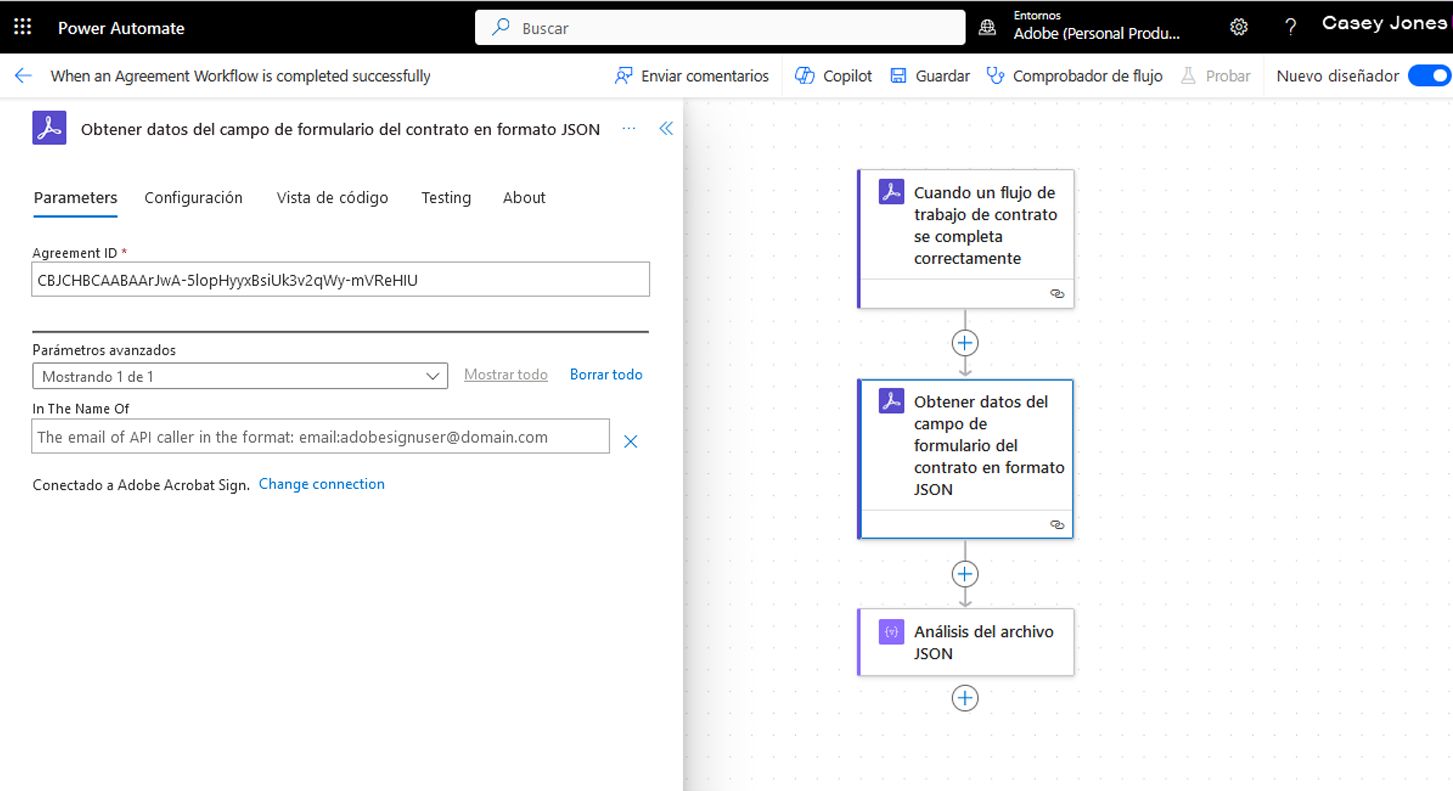Screen dimensions: 1453x791
Task: Click the Copilot icon in the toolbar
Action: click(x=805, y=76)
